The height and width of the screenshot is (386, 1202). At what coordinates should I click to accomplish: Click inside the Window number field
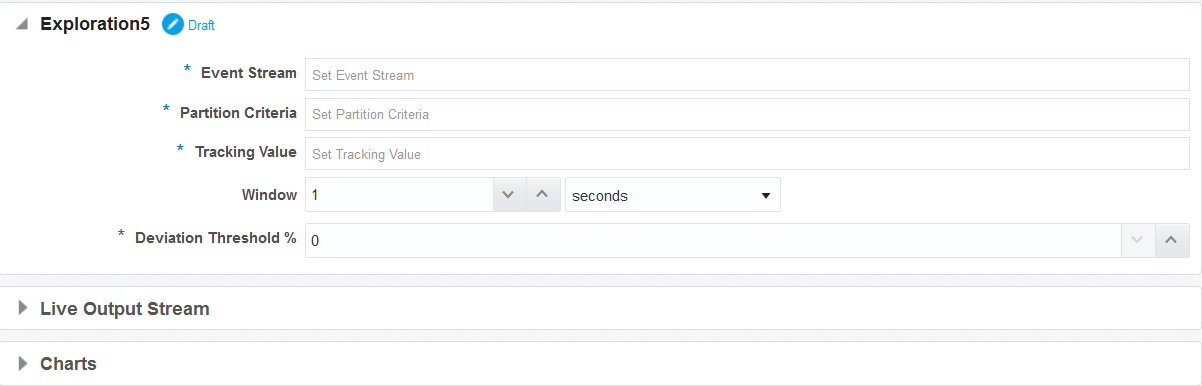[x=399, y=196]
